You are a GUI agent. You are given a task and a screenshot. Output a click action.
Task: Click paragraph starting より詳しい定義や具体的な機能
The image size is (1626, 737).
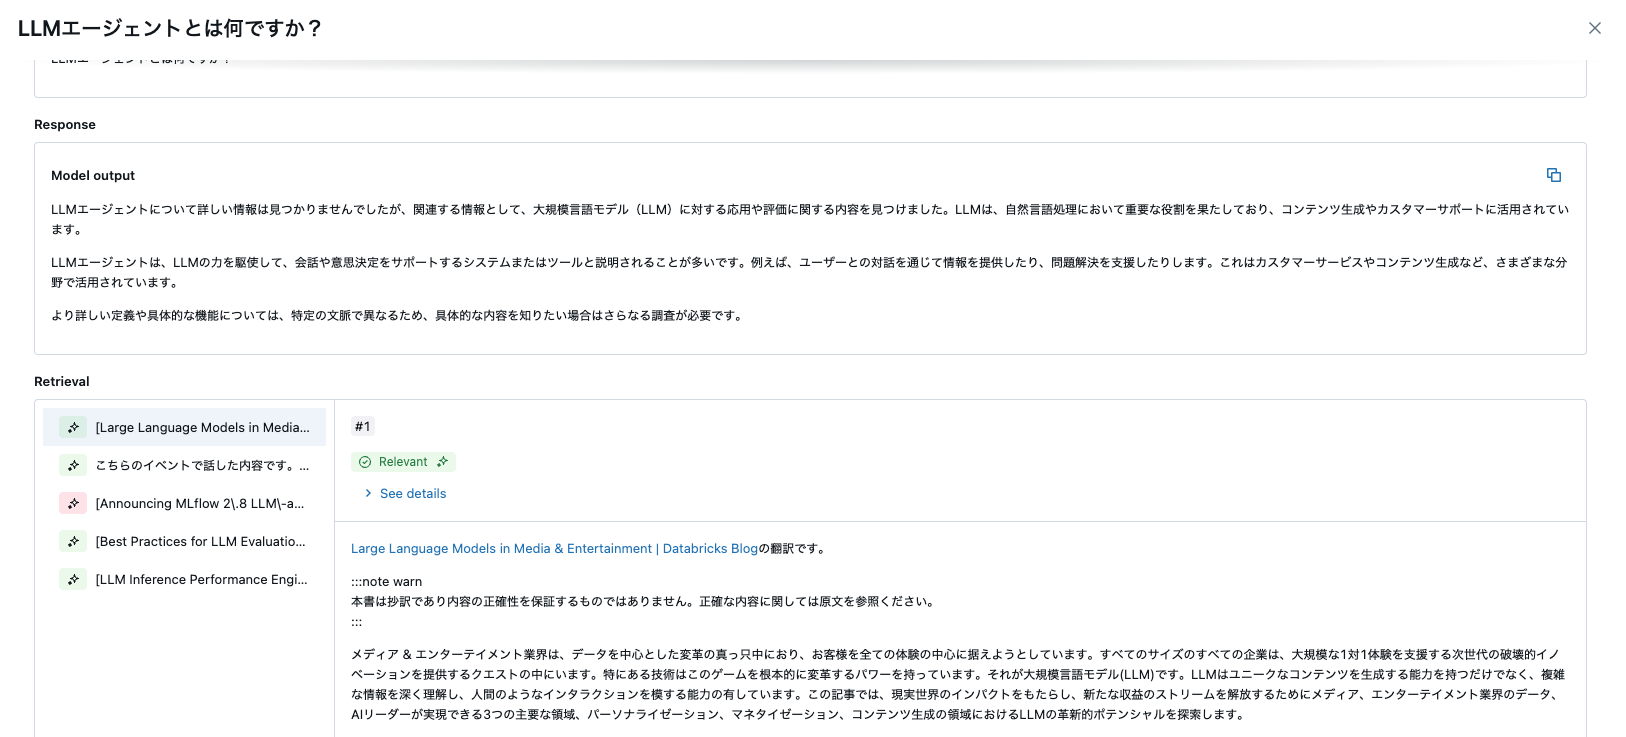pyautogui.click(x=398, y=315)
